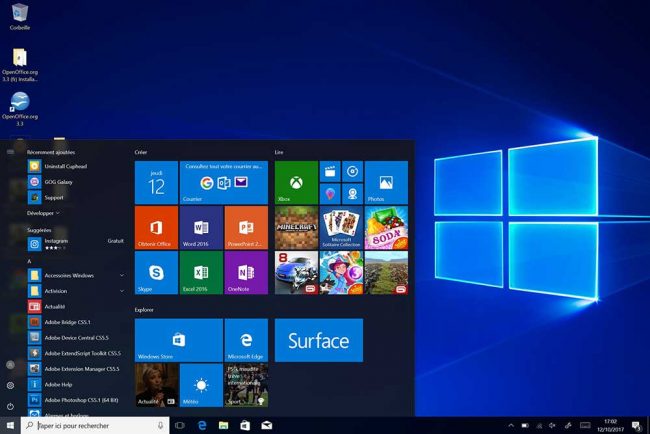
Task: Launch Adobe Photoshop CS5.1 (64 Bit)
Action: [x=77, y=400]
